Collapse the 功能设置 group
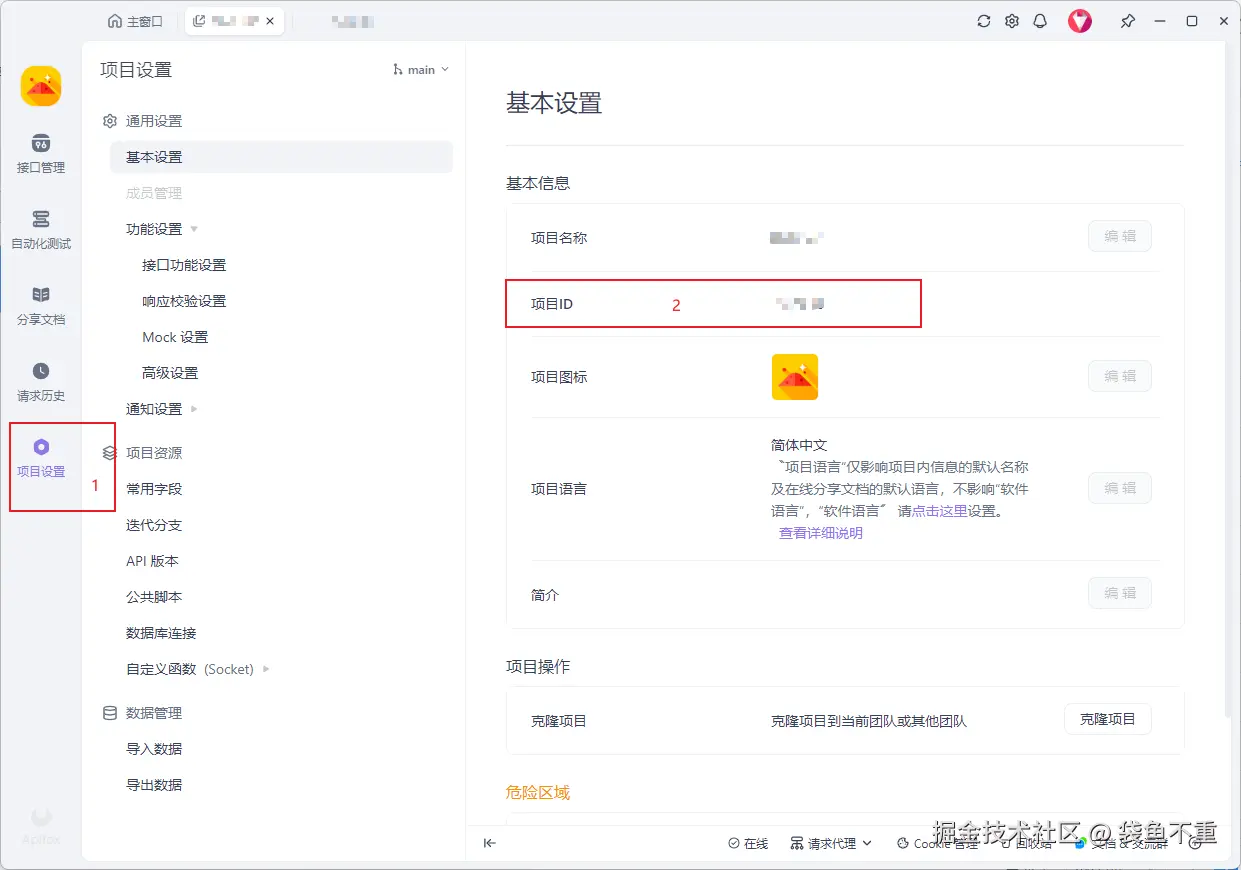1241x870 pixels. point(194,229)
